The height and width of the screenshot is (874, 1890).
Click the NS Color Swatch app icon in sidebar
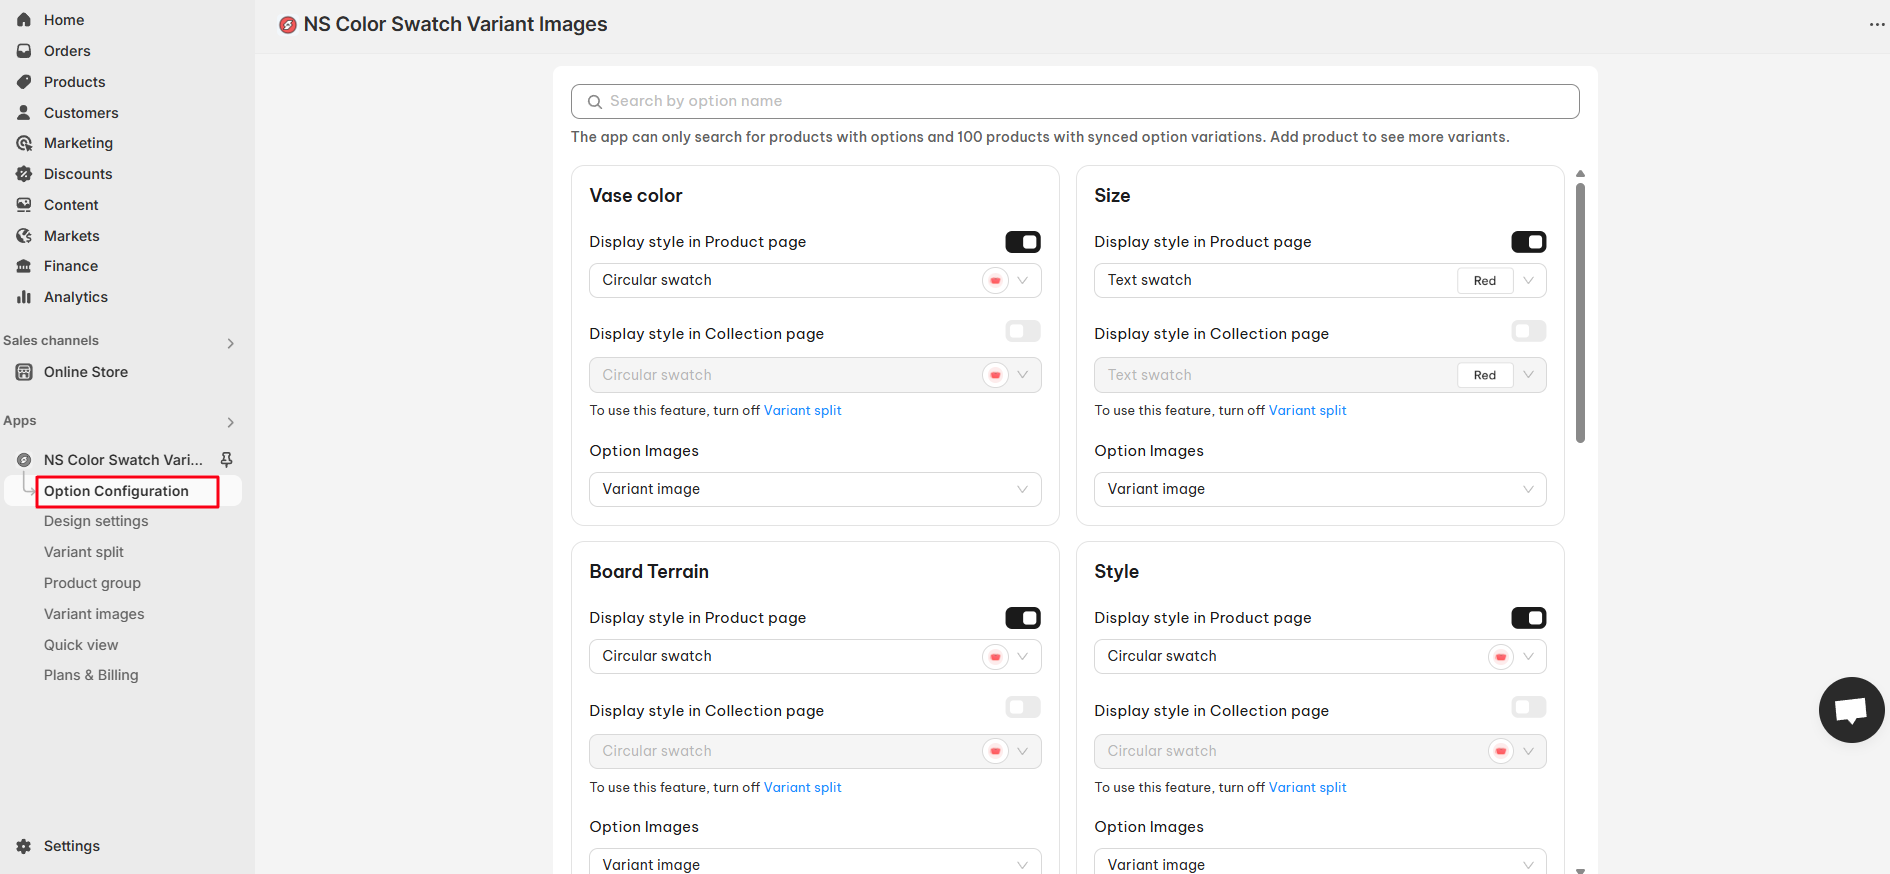(x=24, y=460)
